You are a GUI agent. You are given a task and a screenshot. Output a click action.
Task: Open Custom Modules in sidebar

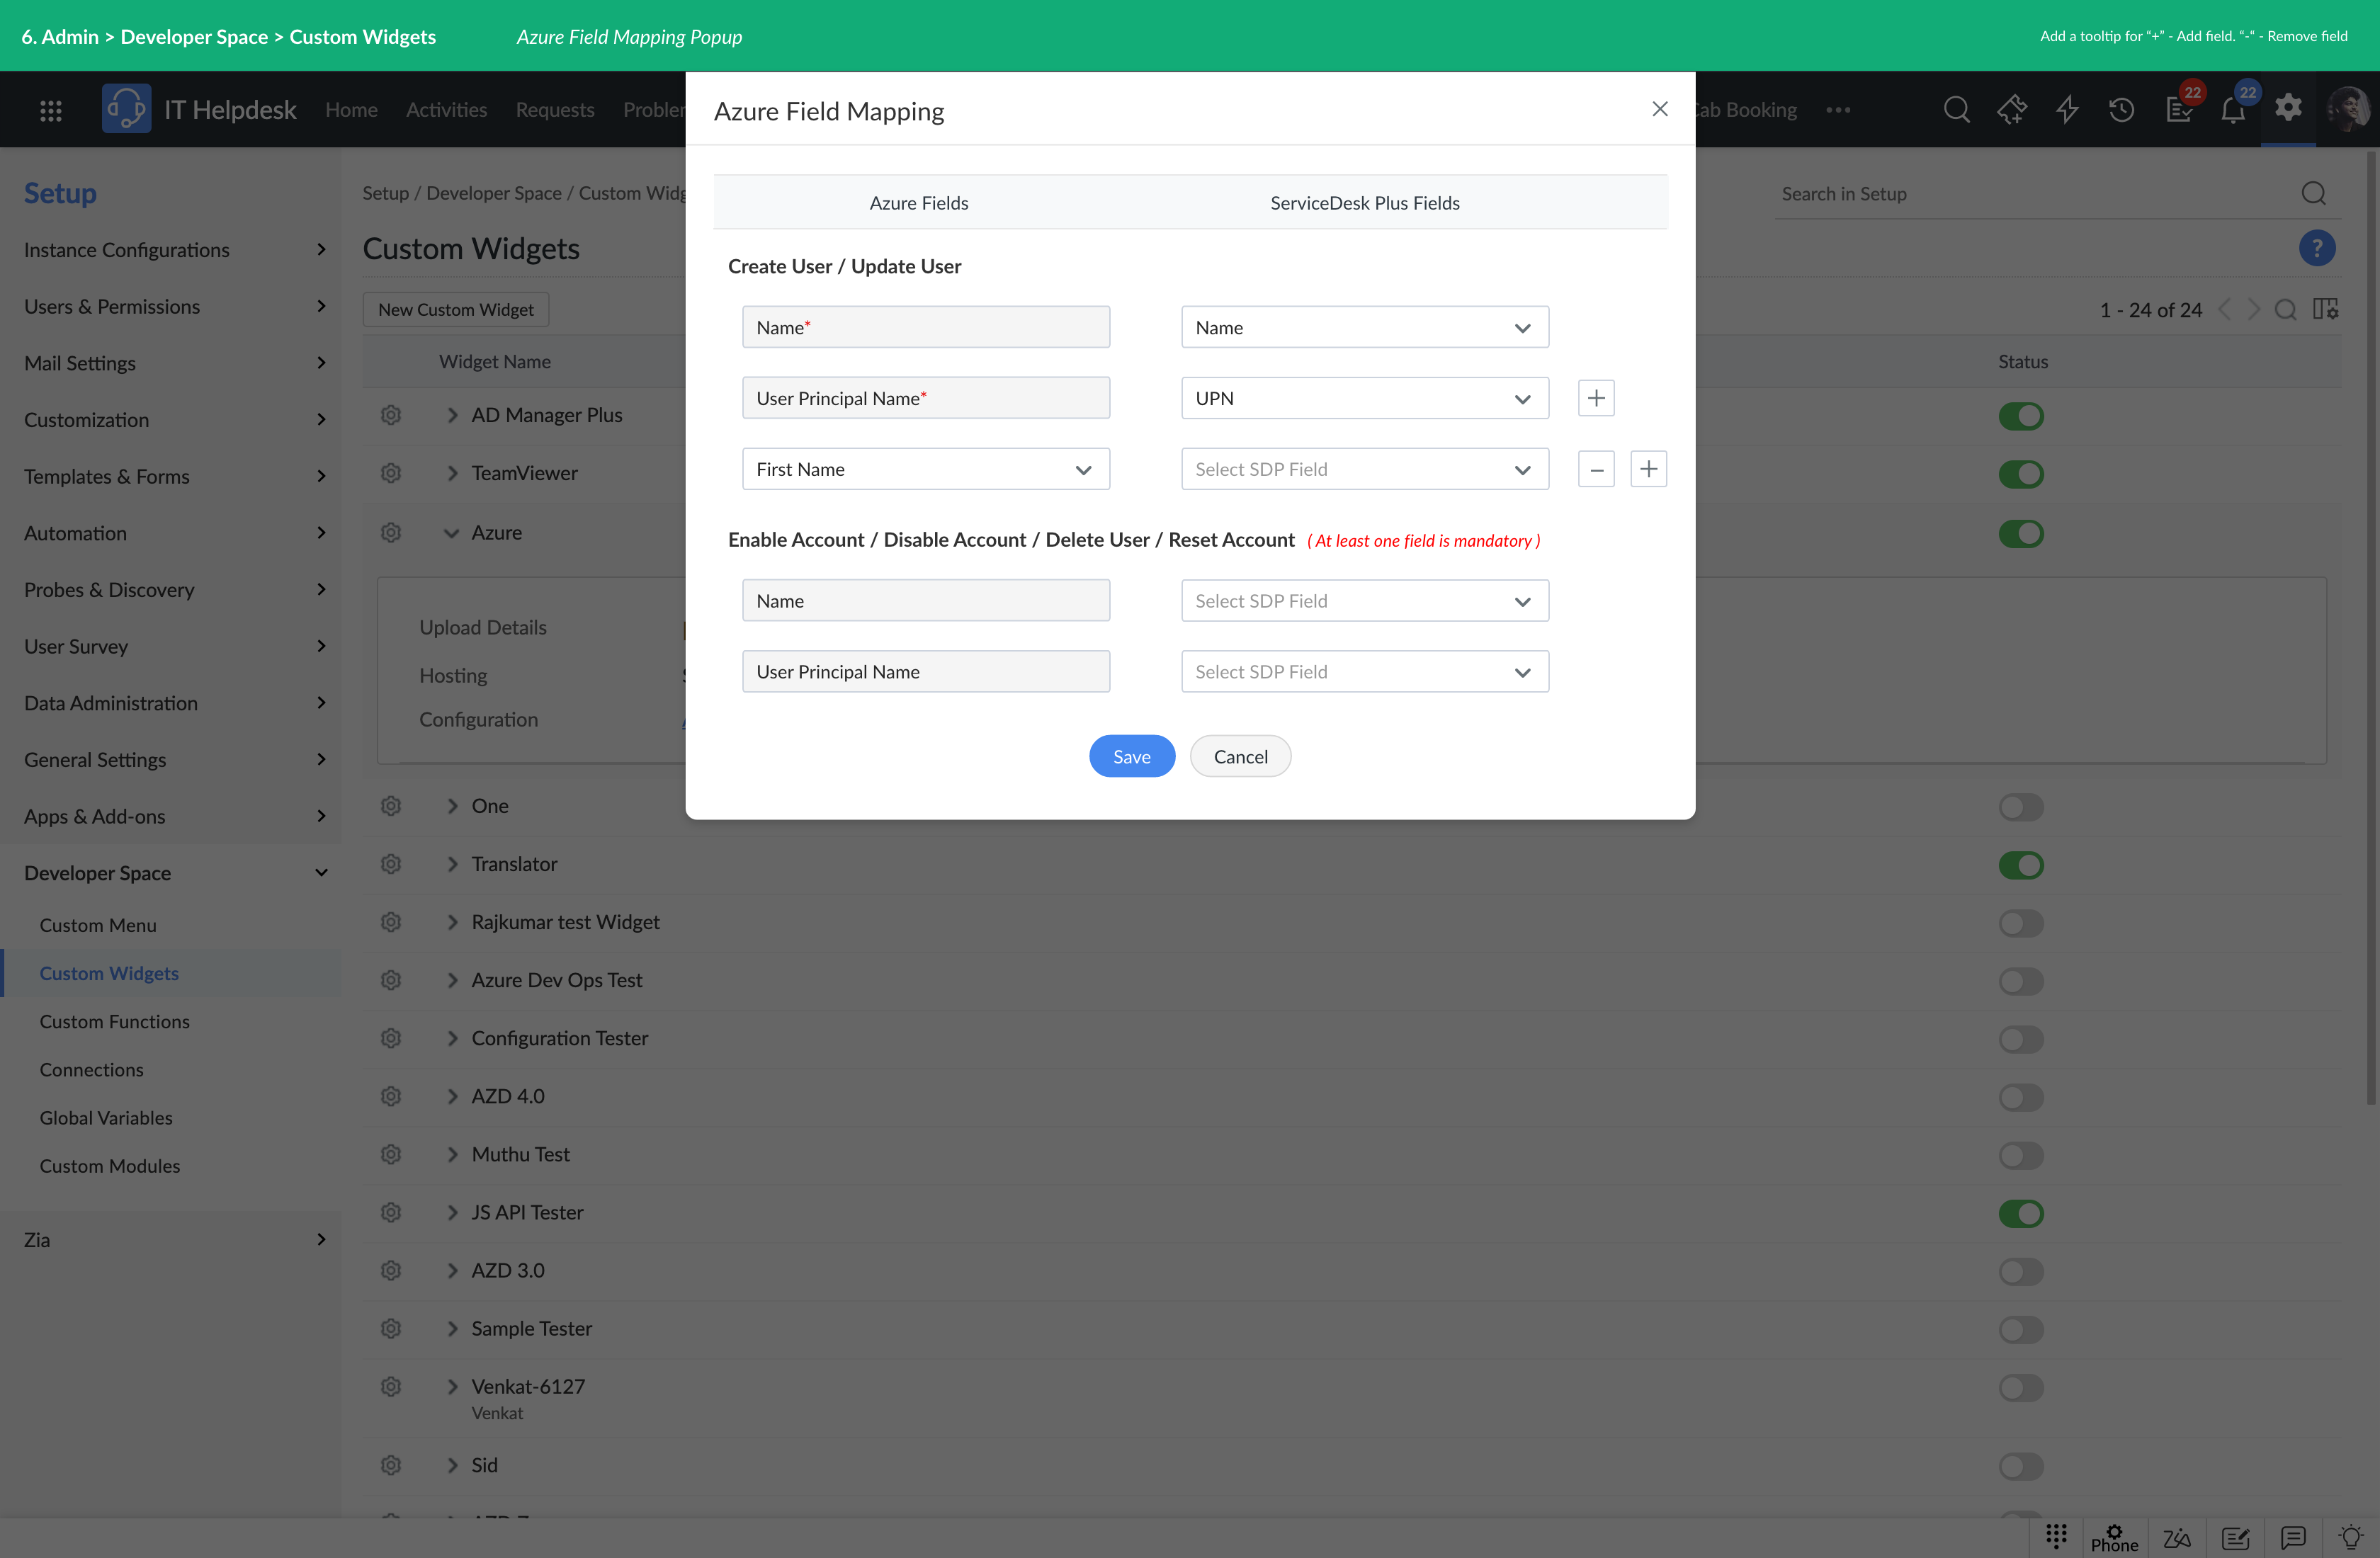pos(110,1166)
